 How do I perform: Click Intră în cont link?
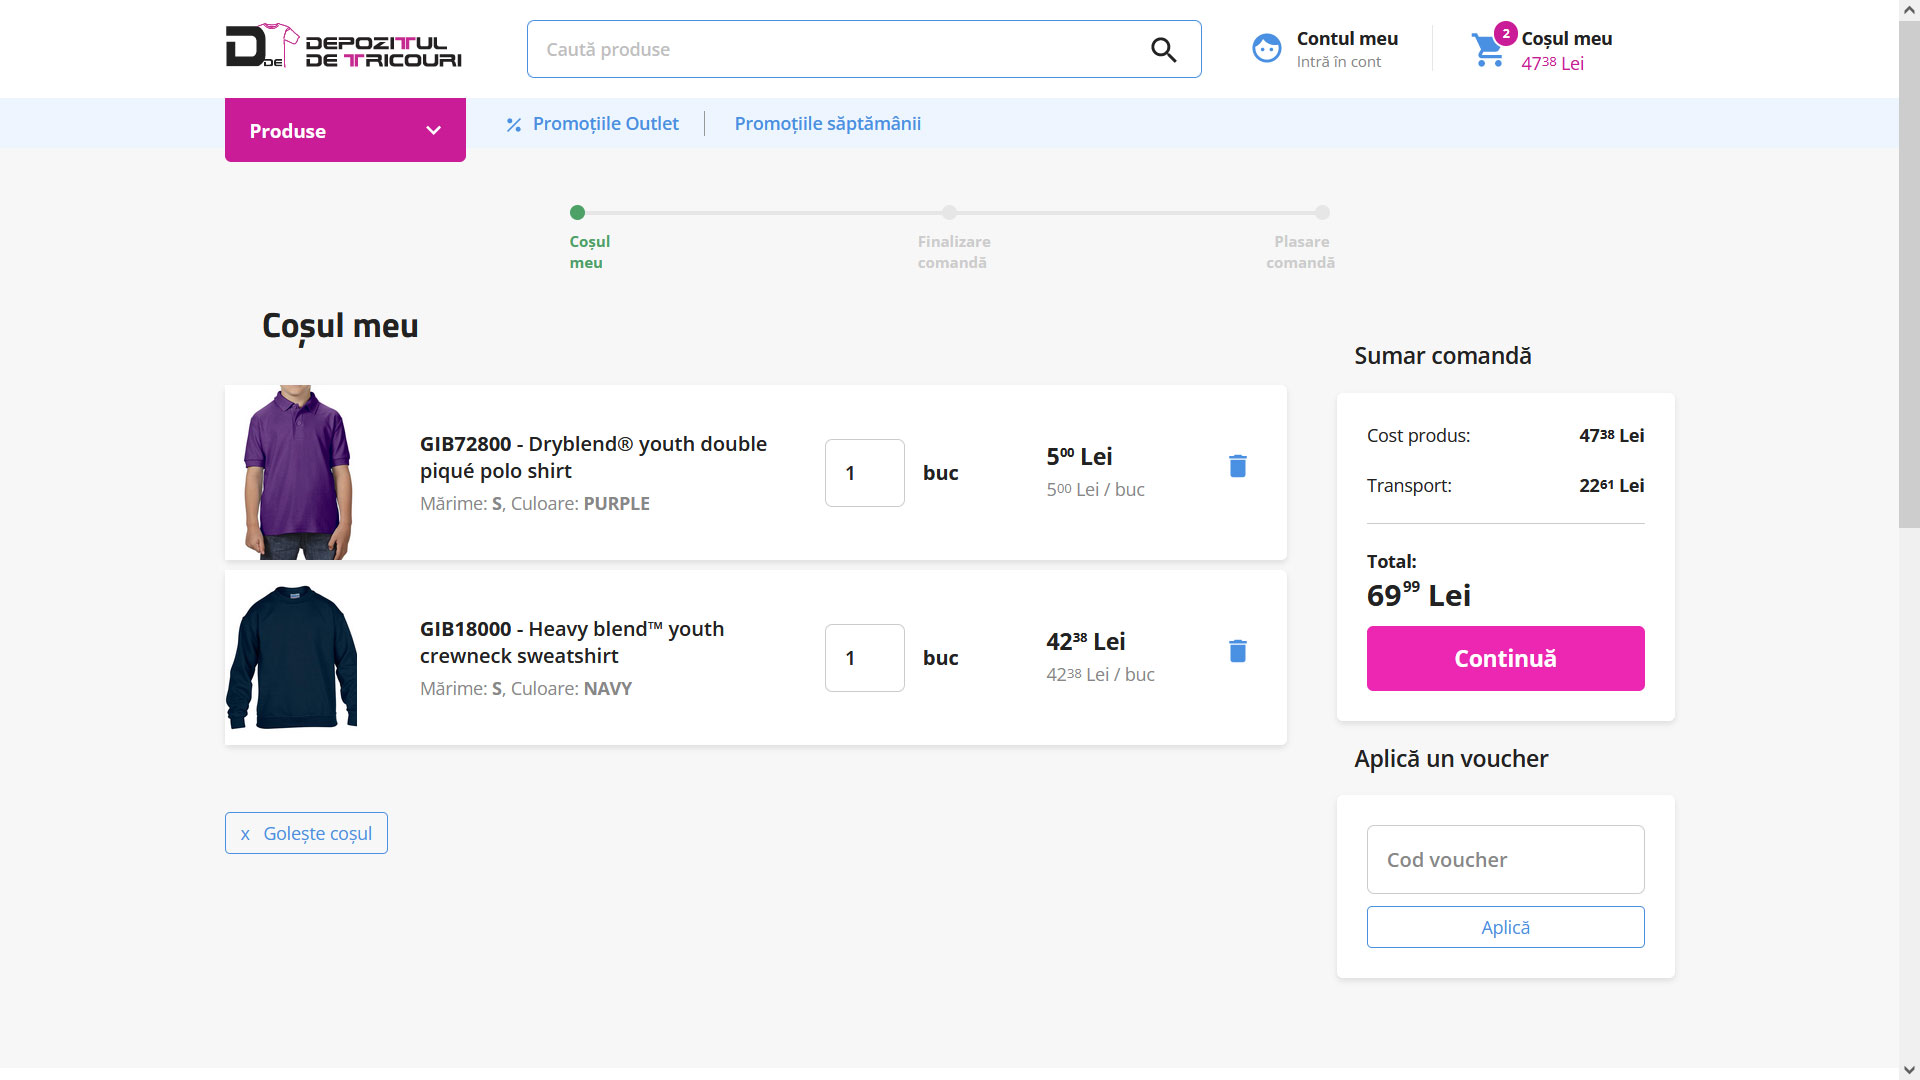pos(1338,62)
